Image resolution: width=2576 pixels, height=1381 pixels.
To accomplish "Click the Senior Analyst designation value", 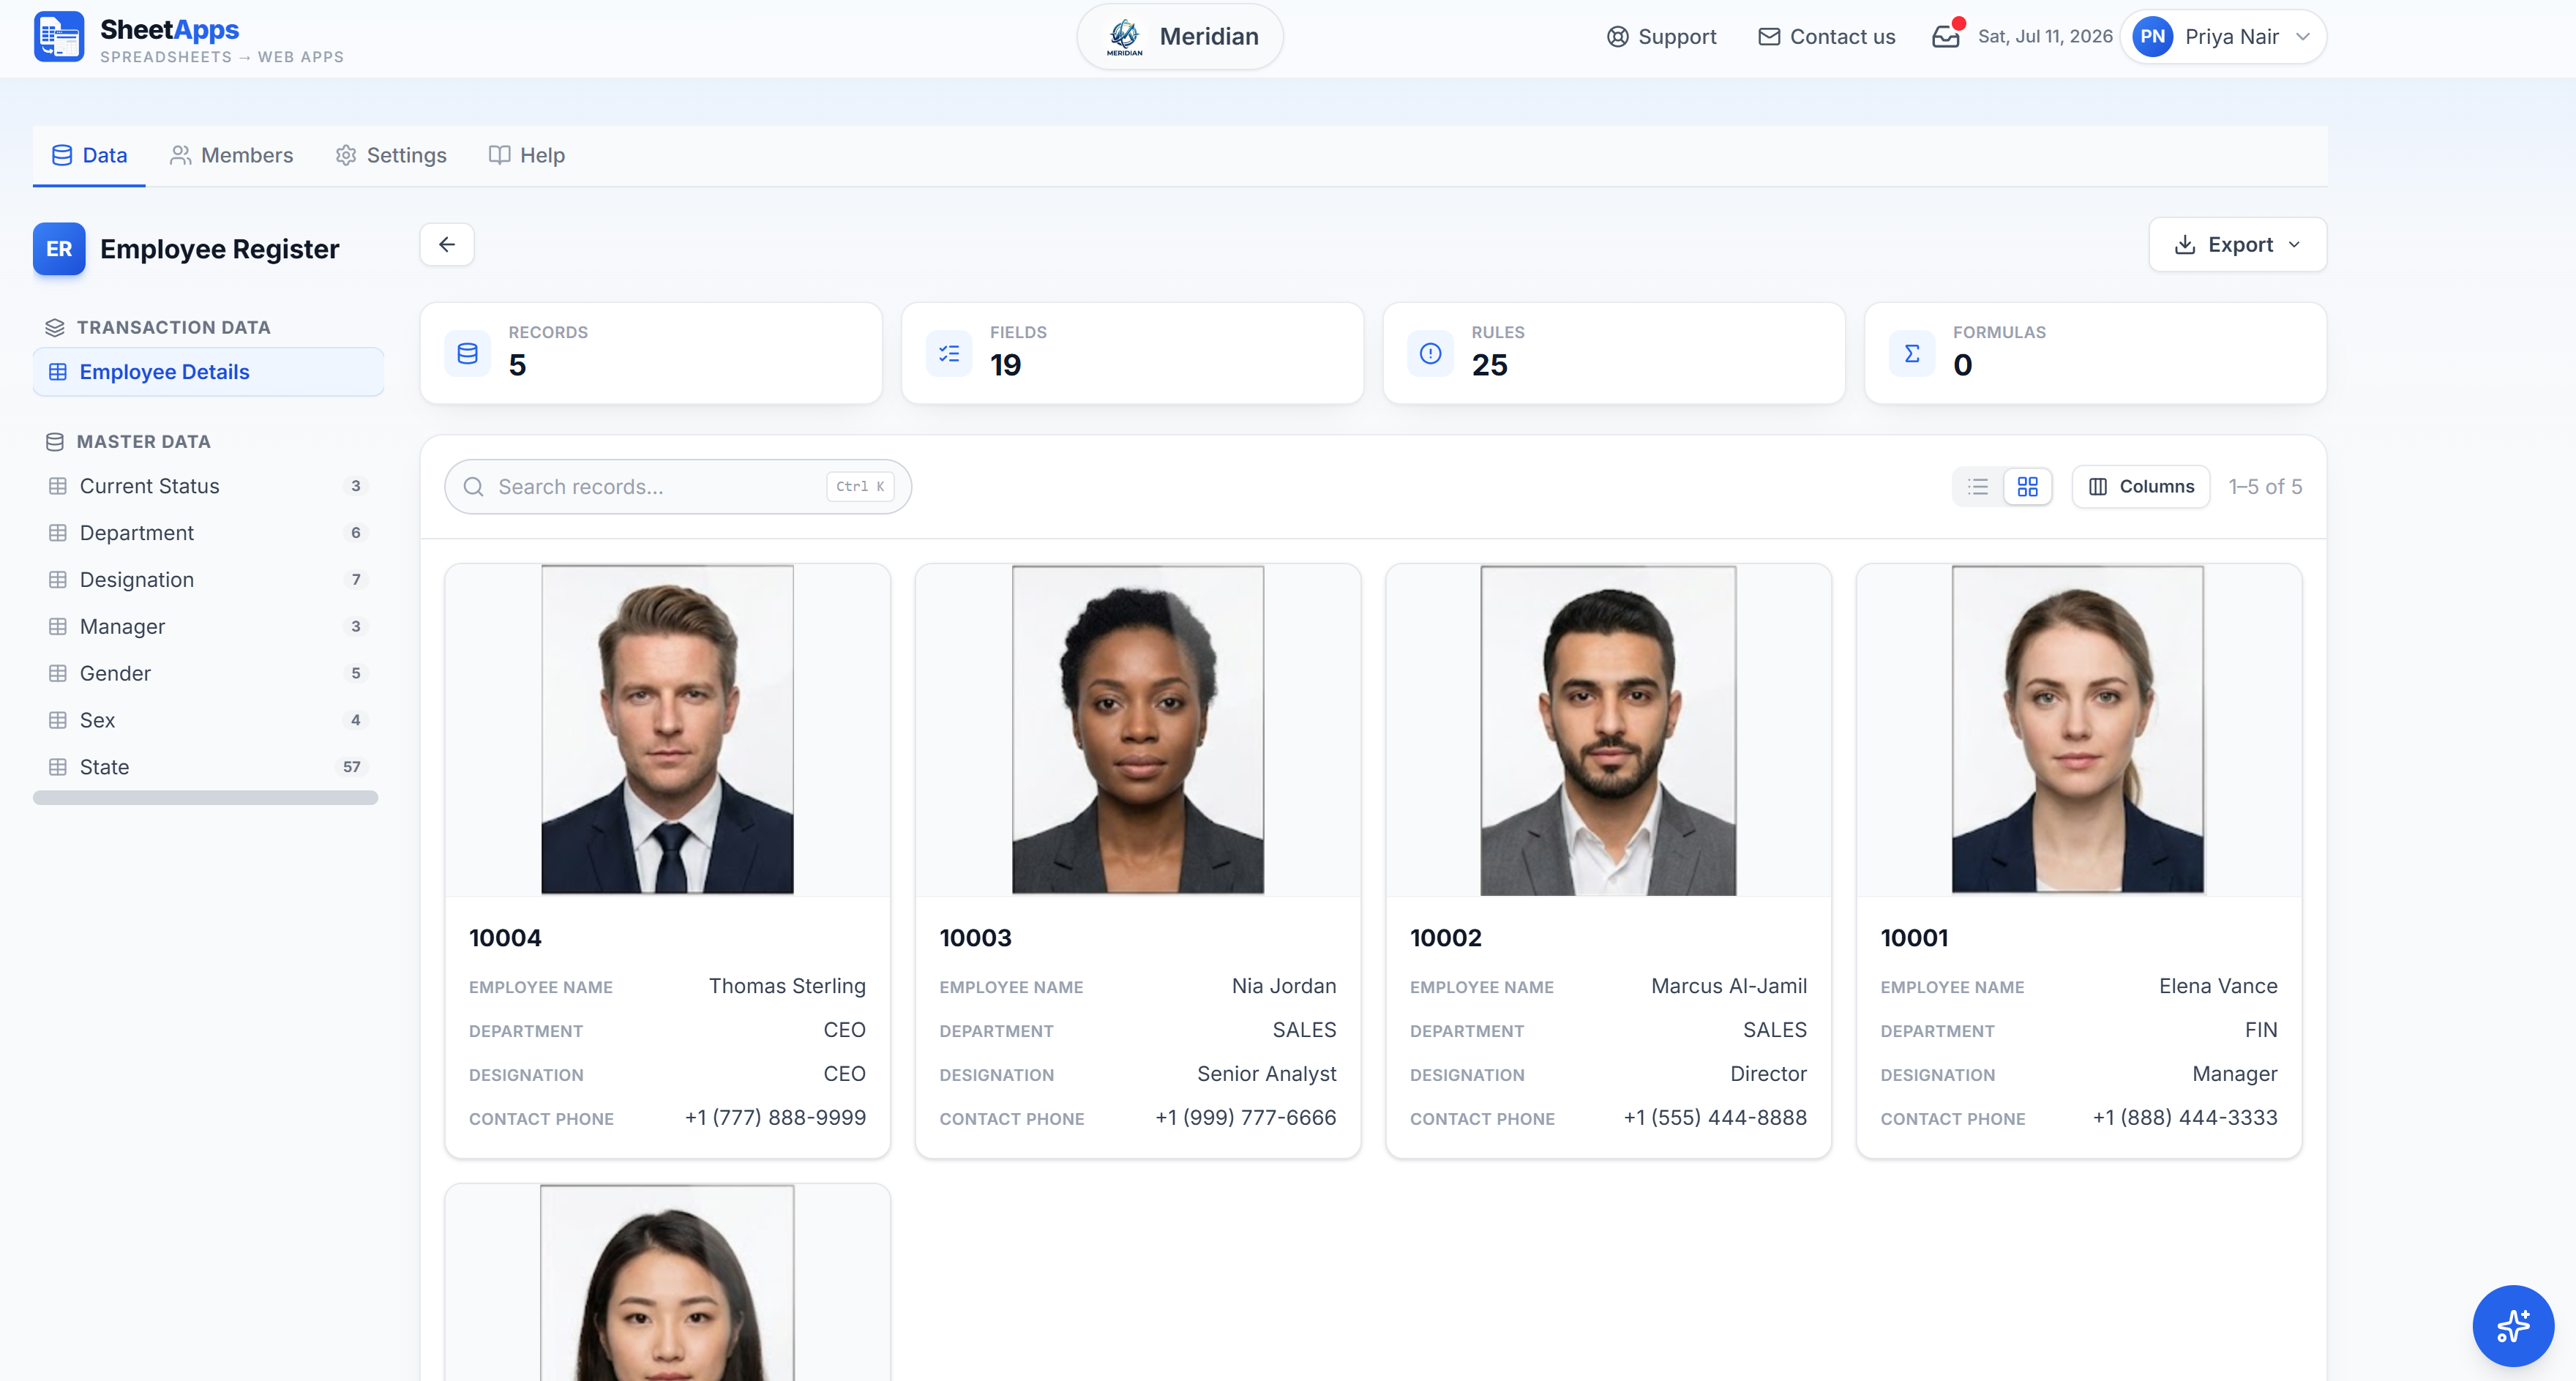I will click(1266, 1074).
